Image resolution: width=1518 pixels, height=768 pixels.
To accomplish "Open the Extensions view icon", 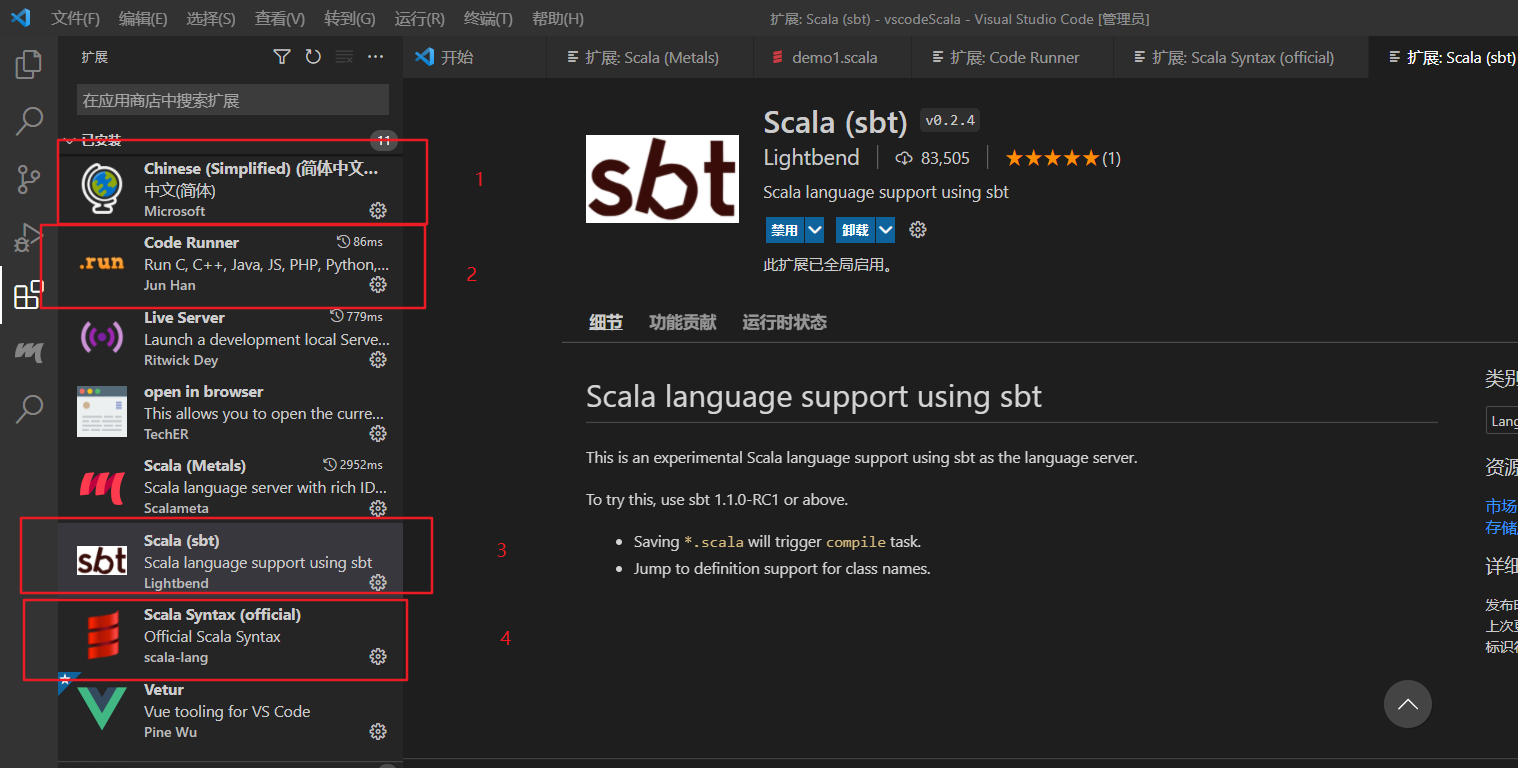I will coord(27,295).
